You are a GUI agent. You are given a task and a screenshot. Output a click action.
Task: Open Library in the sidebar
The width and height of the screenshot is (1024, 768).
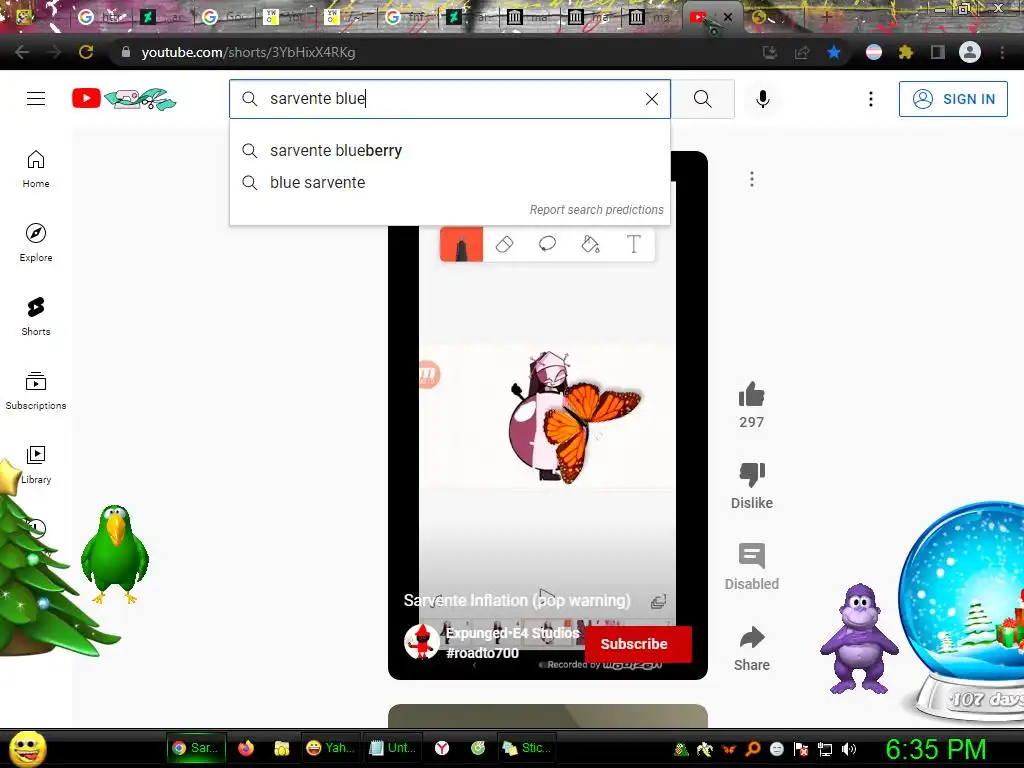click(36, 464)
